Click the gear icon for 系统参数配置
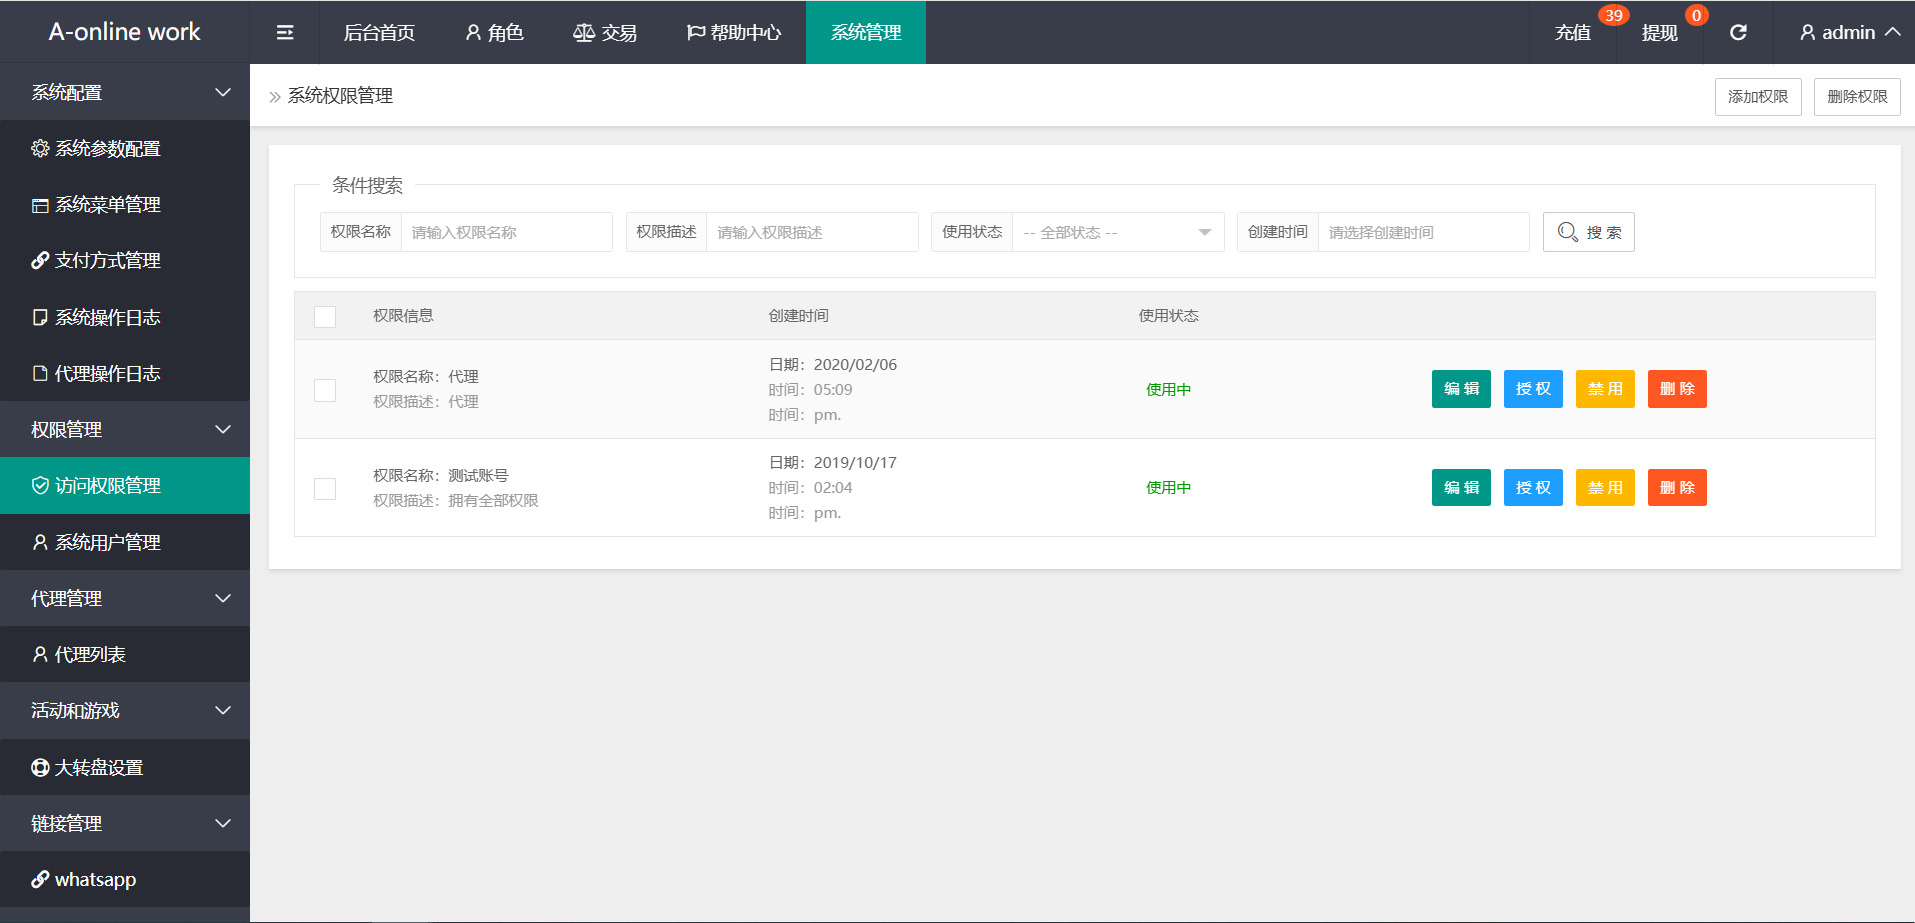This screenshot has height=923, width=1915. (x=40, y=149)
